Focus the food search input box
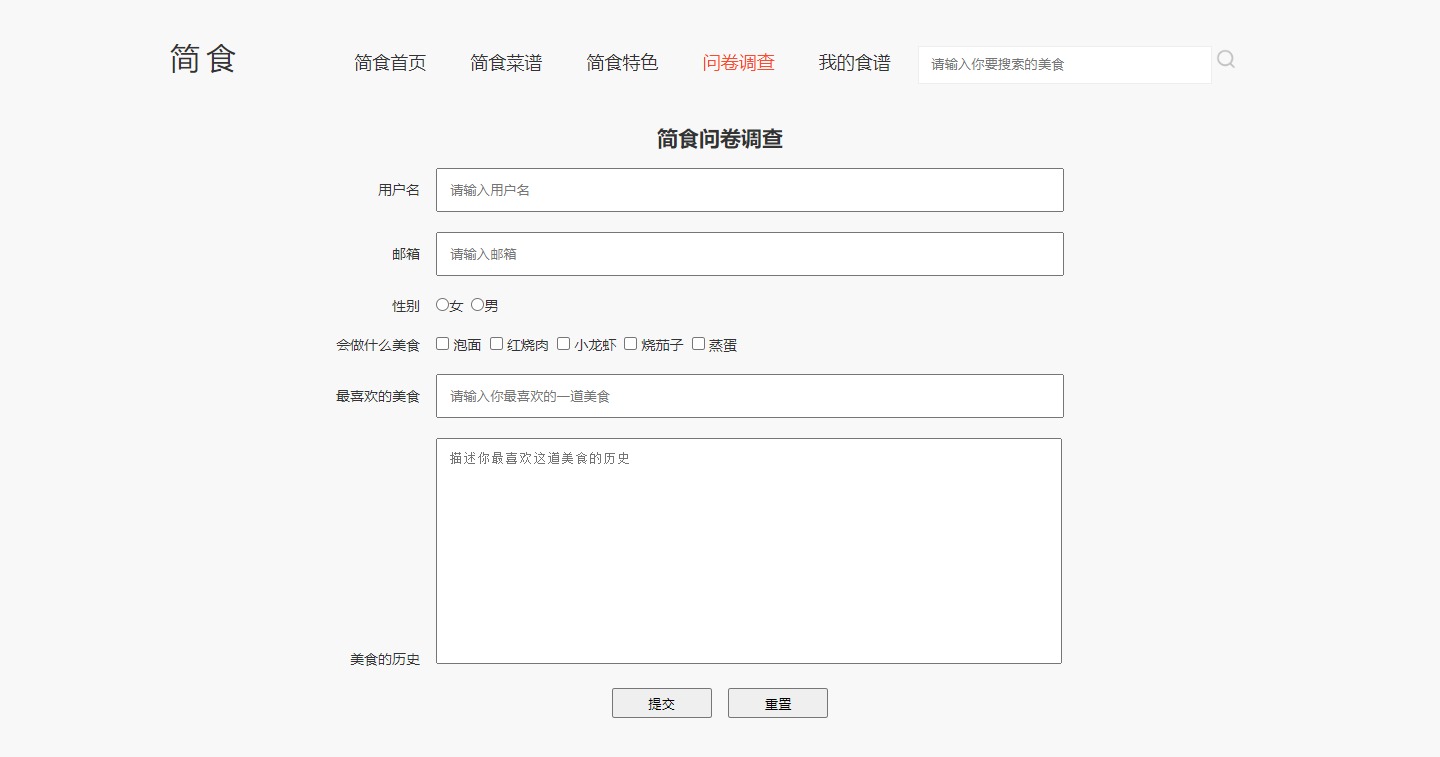 tap(1064, 65)
